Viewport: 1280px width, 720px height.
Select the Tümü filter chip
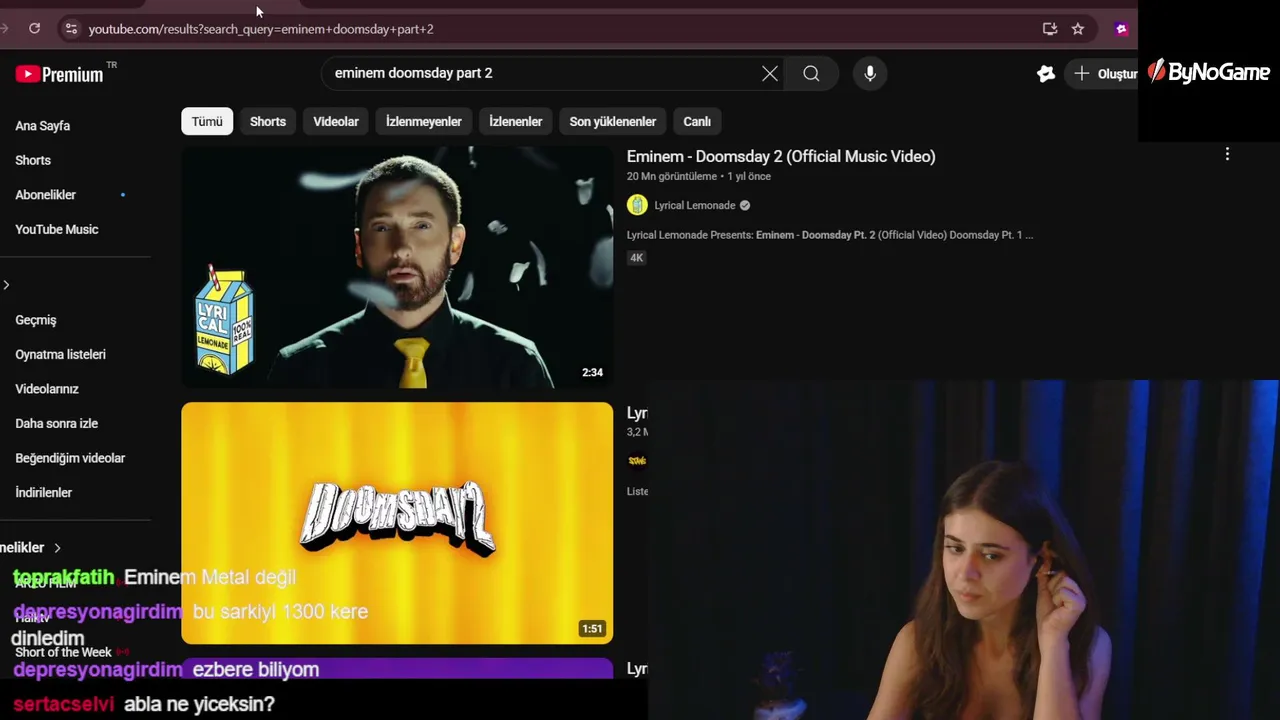(207, 121)
